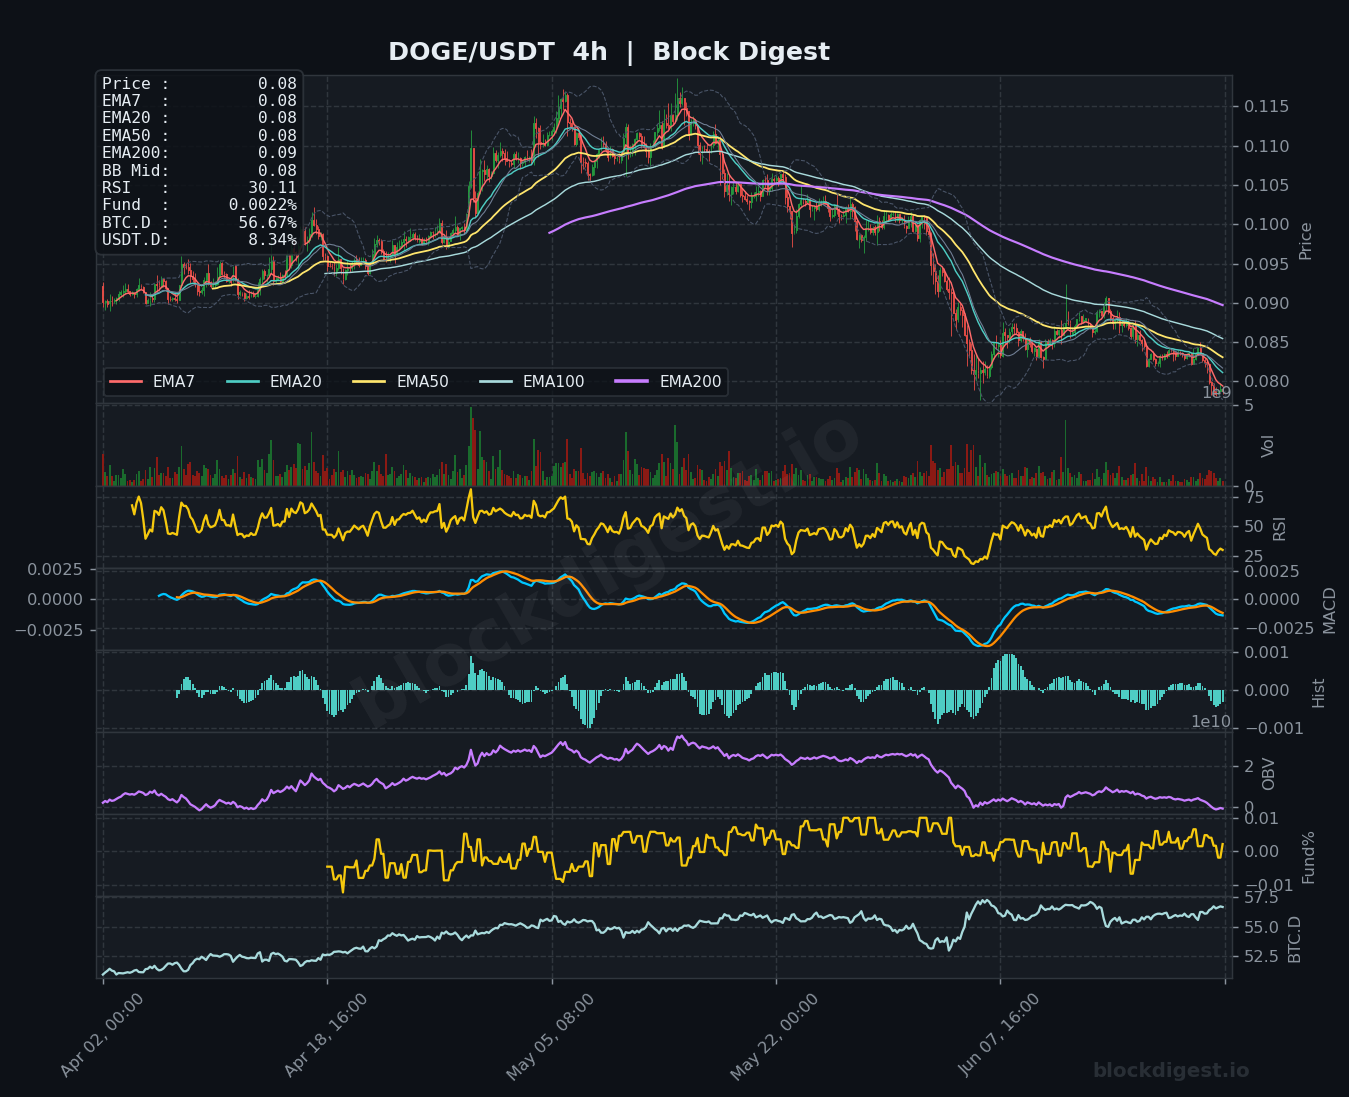1349x1097 pixels.
Task: Click the EMA200 0.09 row in info box
Action: pos(199,153)
